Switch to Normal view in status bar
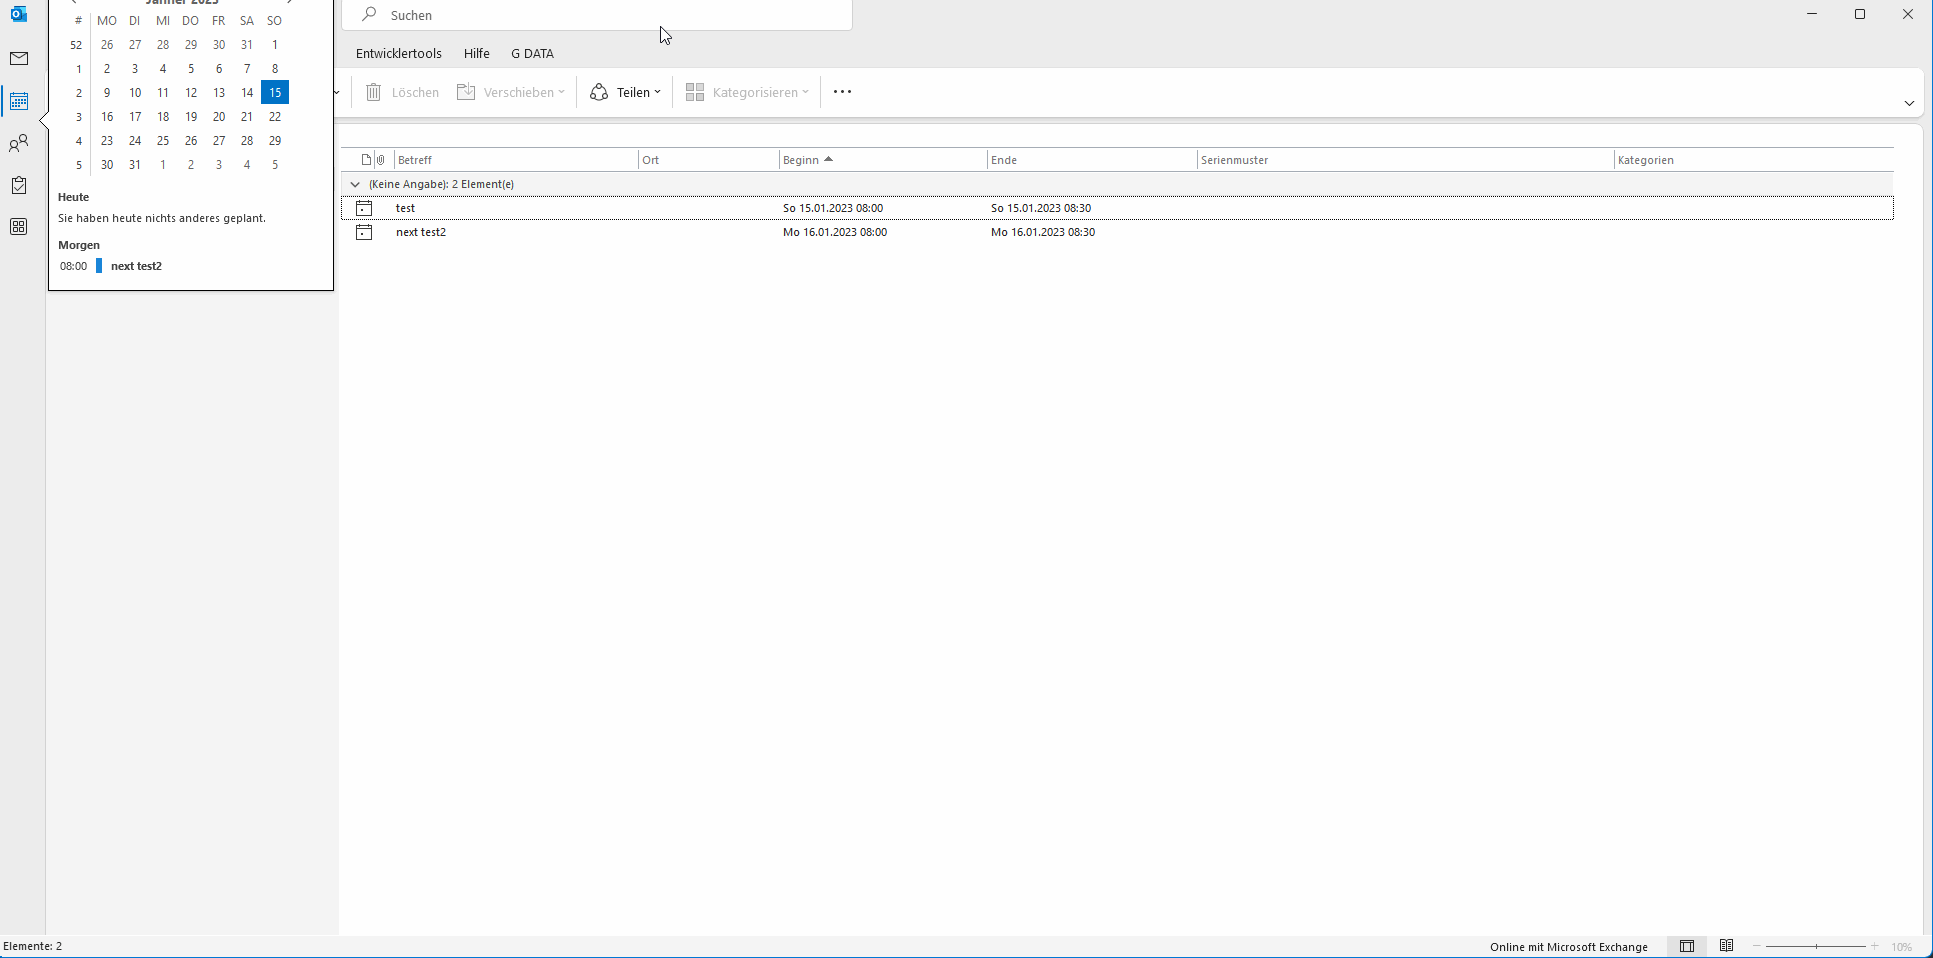1933x958 pixels. (x=1687, y=946)
